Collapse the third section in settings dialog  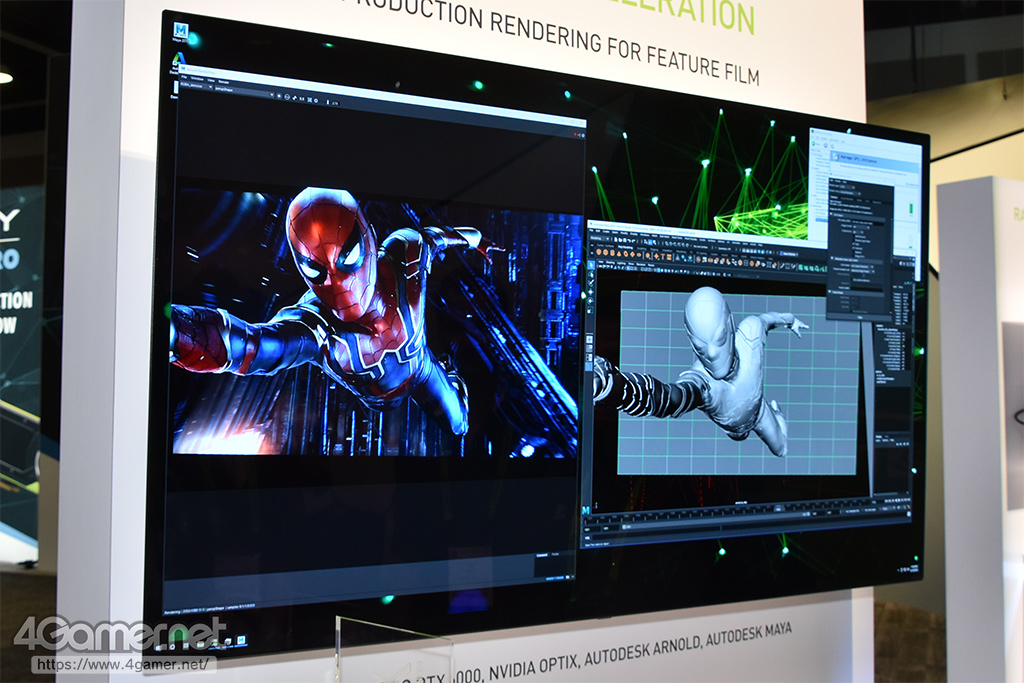(x=830, y=292)
